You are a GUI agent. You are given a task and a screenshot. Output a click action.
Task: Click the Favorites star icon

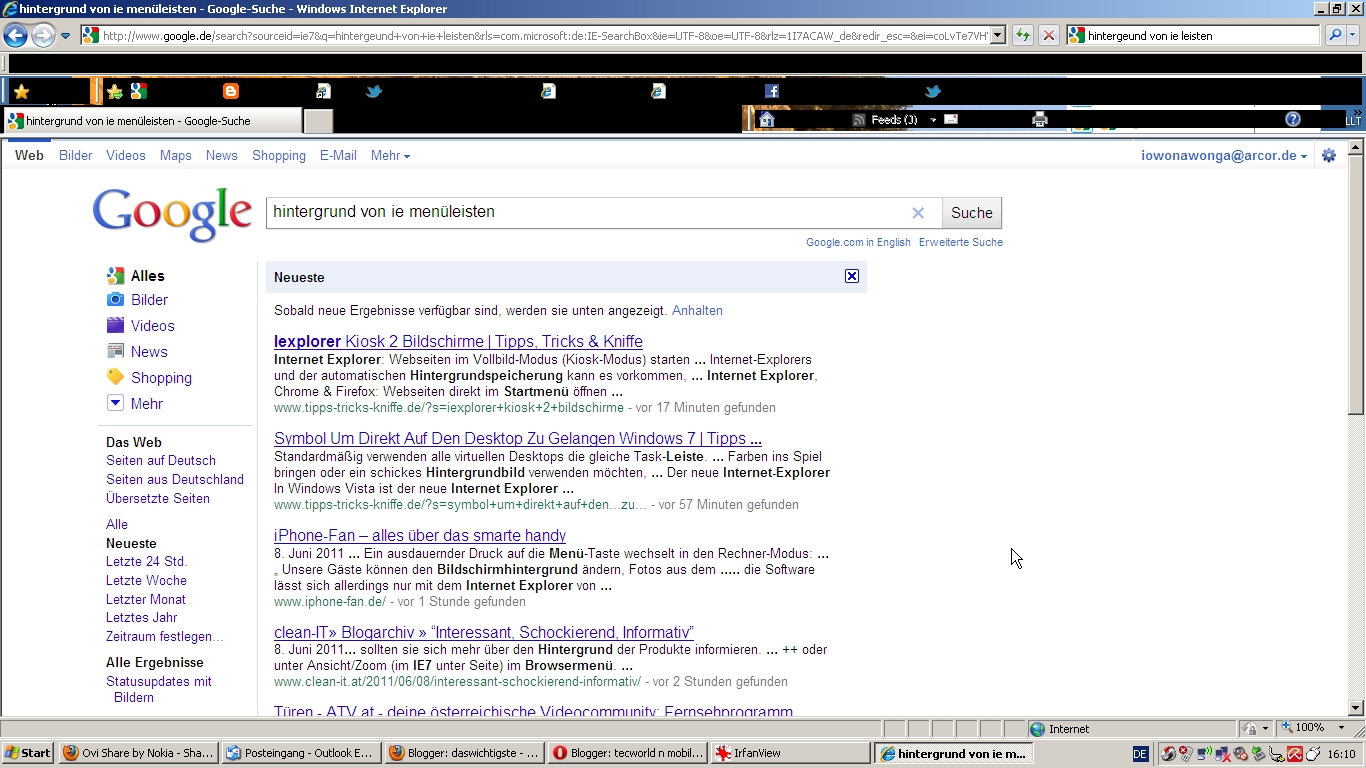tap(21, 92)
